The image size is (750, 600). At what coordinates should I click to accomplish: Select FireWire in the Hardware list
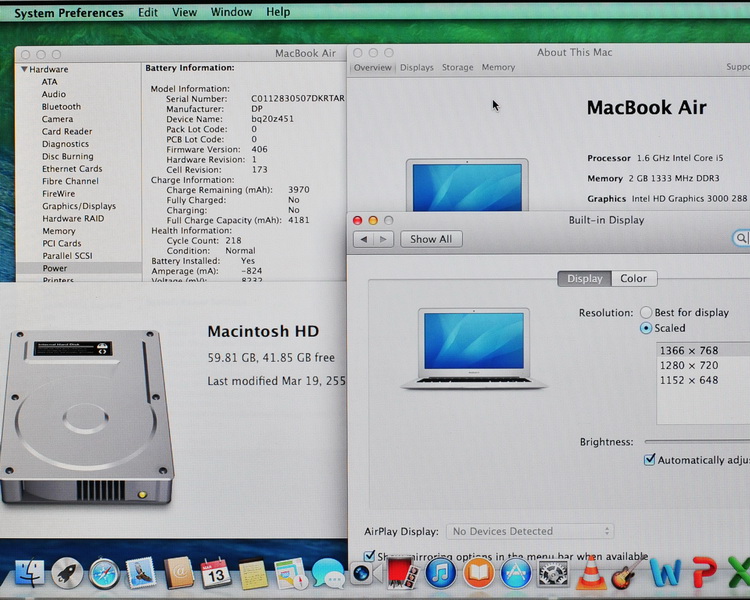pos(58,194)
